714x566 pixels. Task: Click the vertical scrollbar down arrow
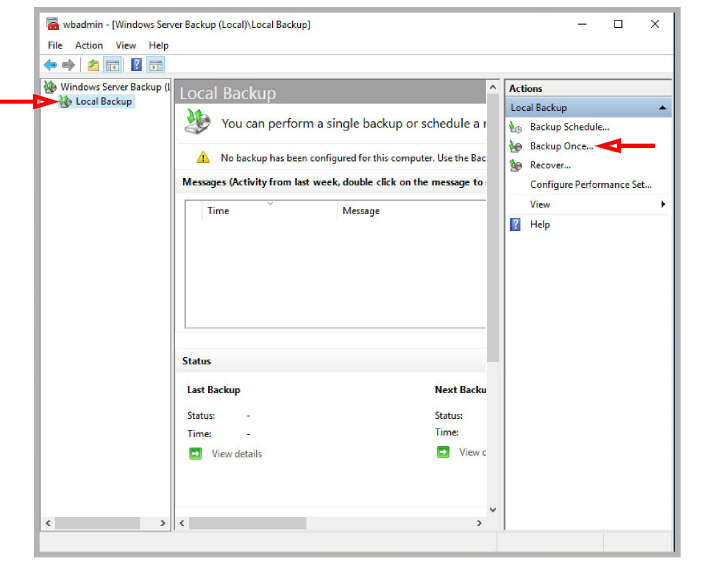pos(493,510)
